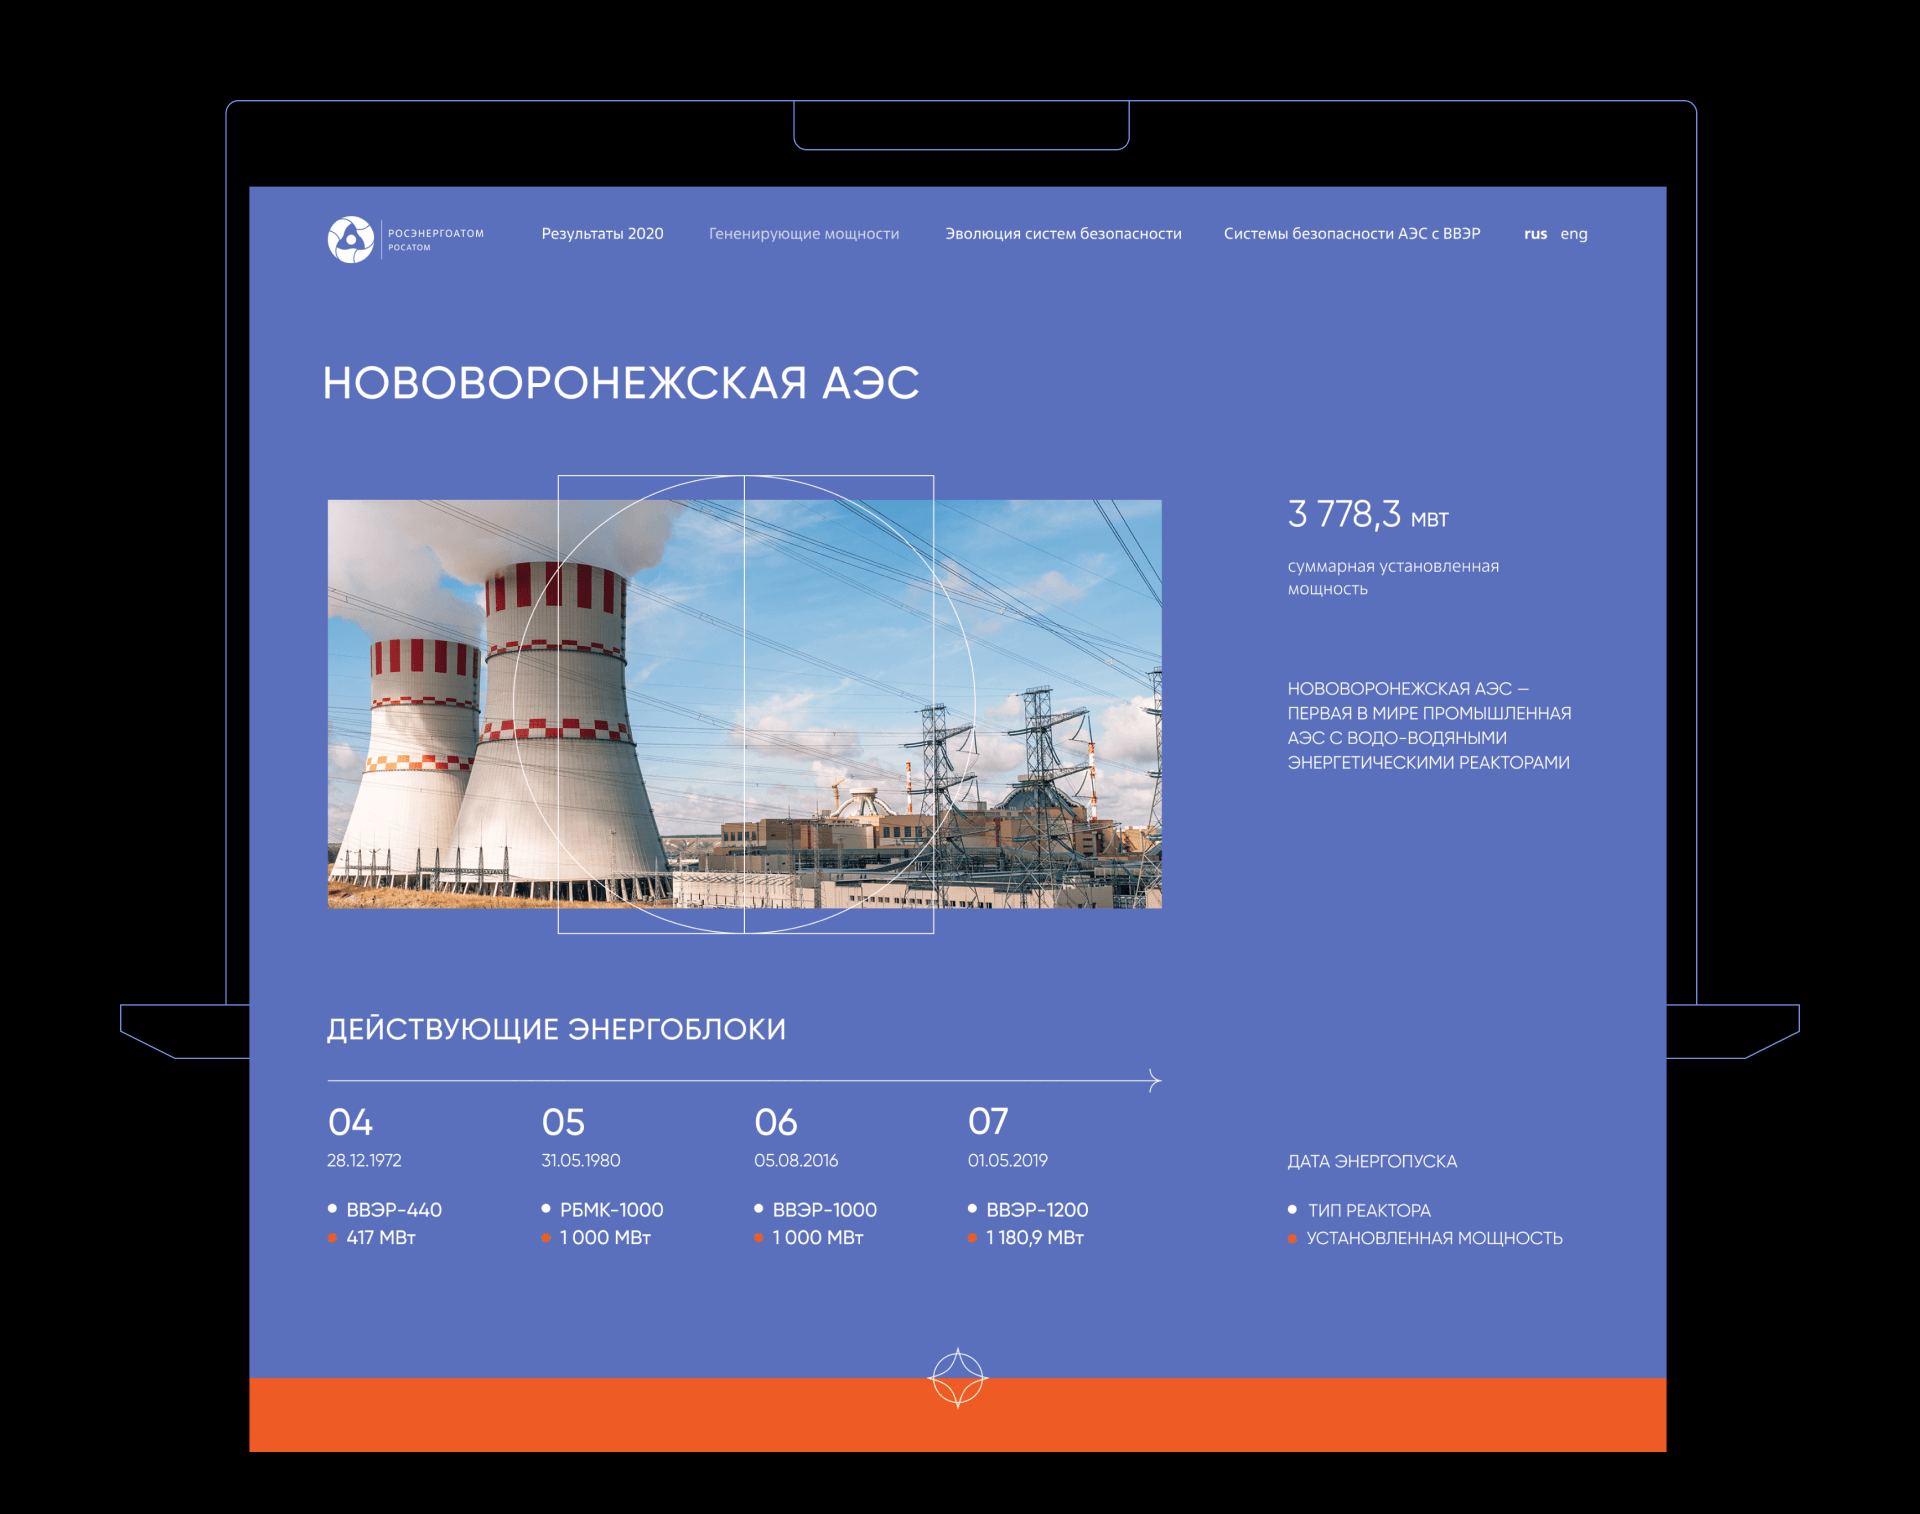The height and width of the screenshot is (1514, 1920).
Task: Click orange bullet beside УСТАНОВЛЕННАЯ МОЩНОСТЬ legend
Action: (1292, 1239)
